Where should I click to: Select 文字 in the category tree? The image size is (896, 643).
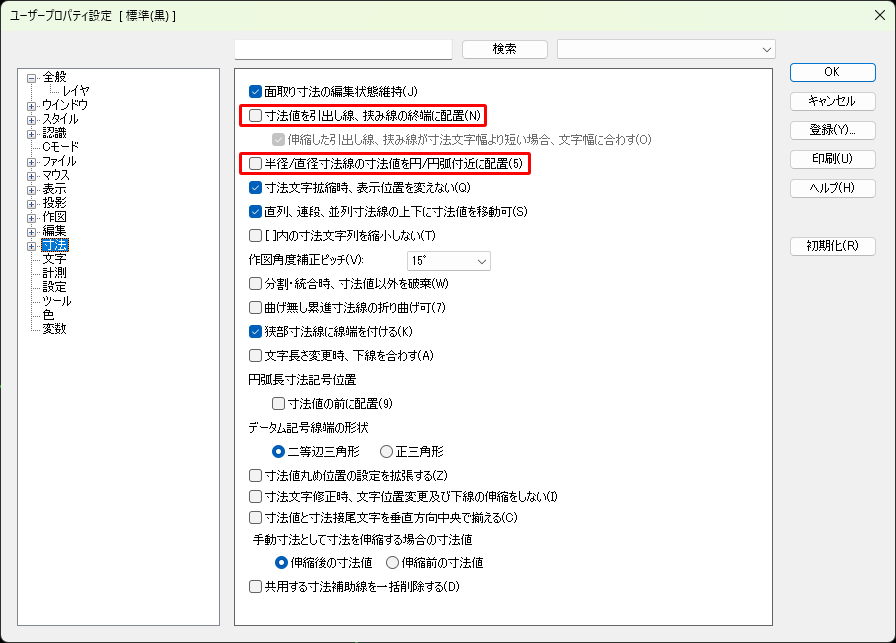55,259
